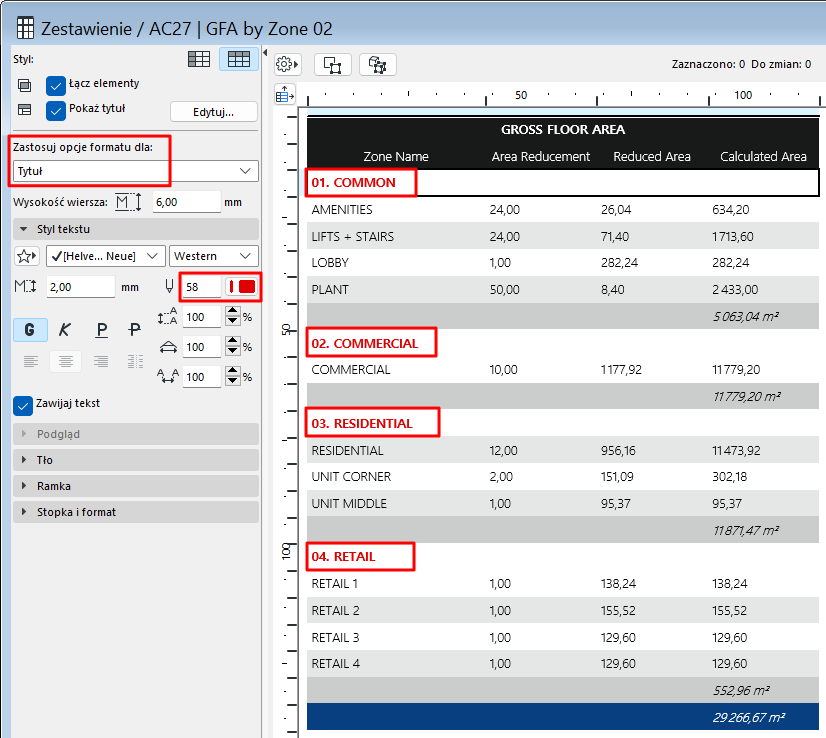
Task: Click the favorites star font icon
Action: 27,256
